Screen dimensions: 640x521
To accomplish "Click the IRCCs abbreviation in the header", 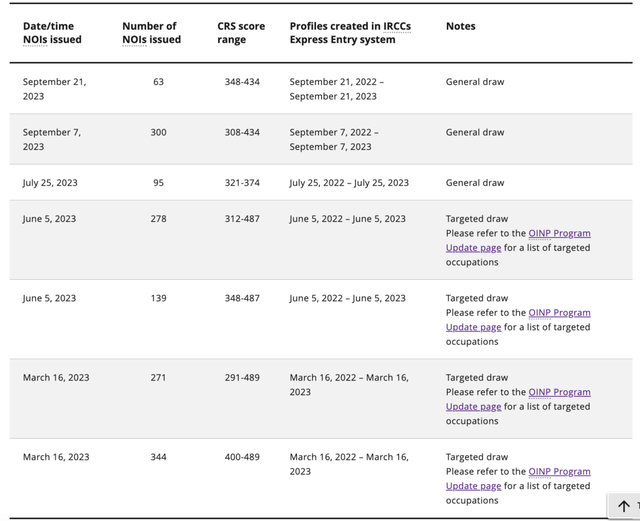I will pyautogui.click(x=397, y=26).
